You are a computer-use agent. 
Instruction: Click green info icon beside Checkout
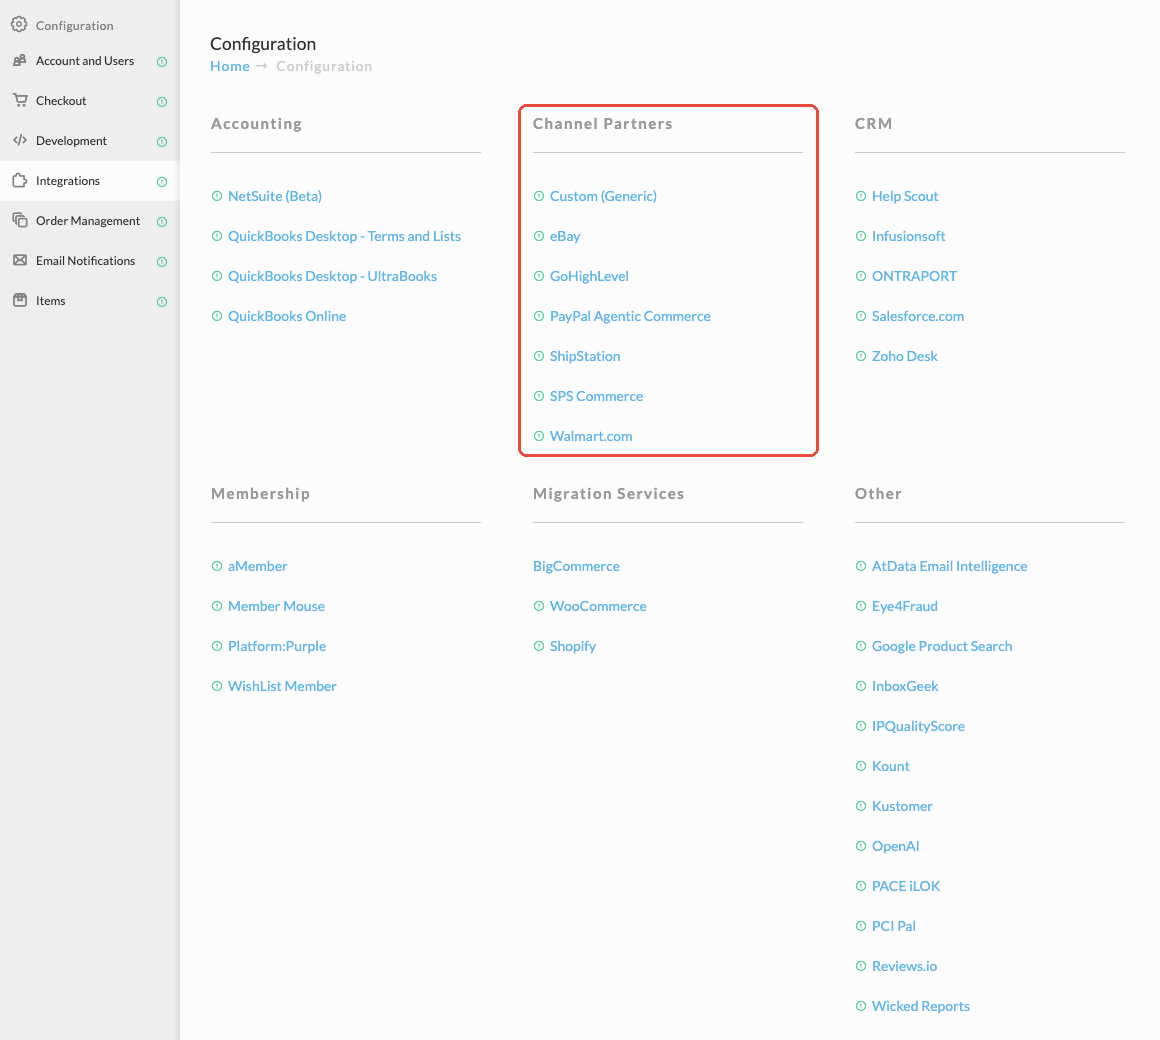point(162,102)
